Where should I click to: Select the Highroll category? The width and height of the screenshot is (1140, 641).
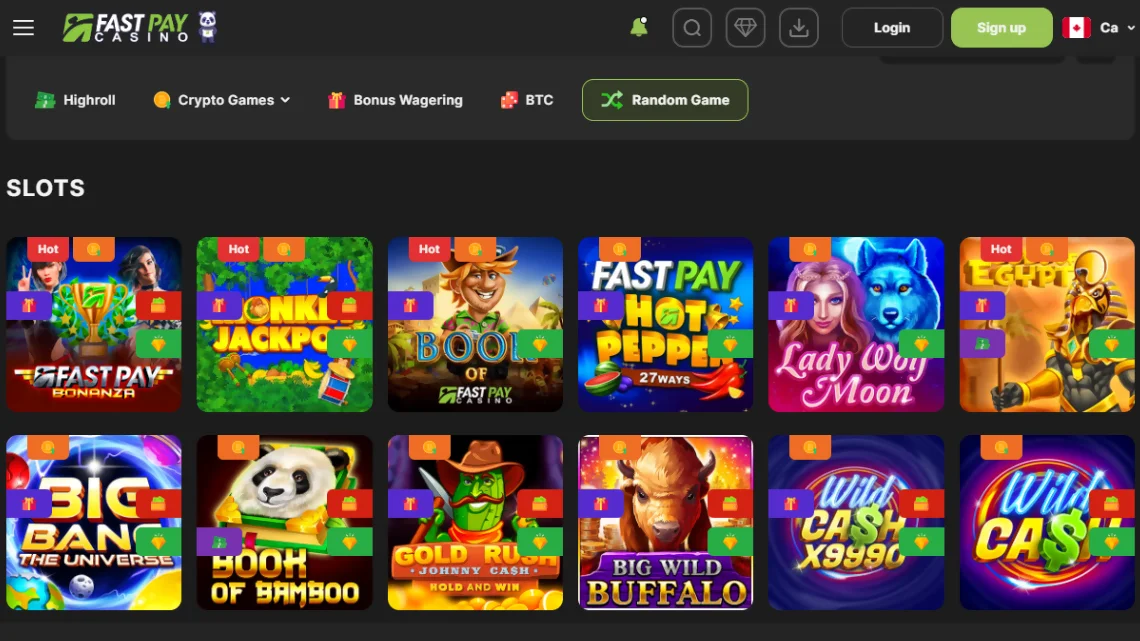(x=76, y=100)
